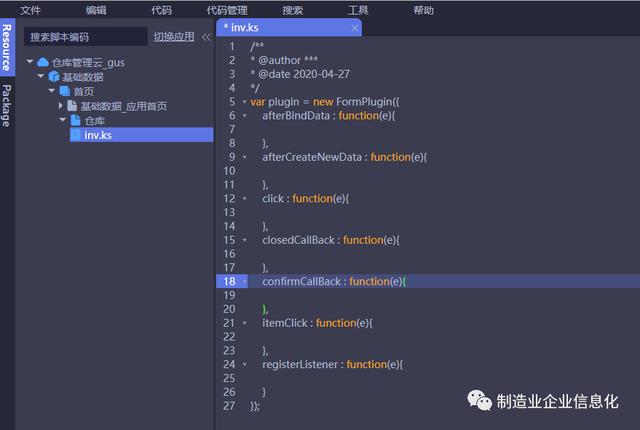The height and width of the screenshot is (430, 640).
Task: Select the 首页 tree item
Action: [84, 91]
